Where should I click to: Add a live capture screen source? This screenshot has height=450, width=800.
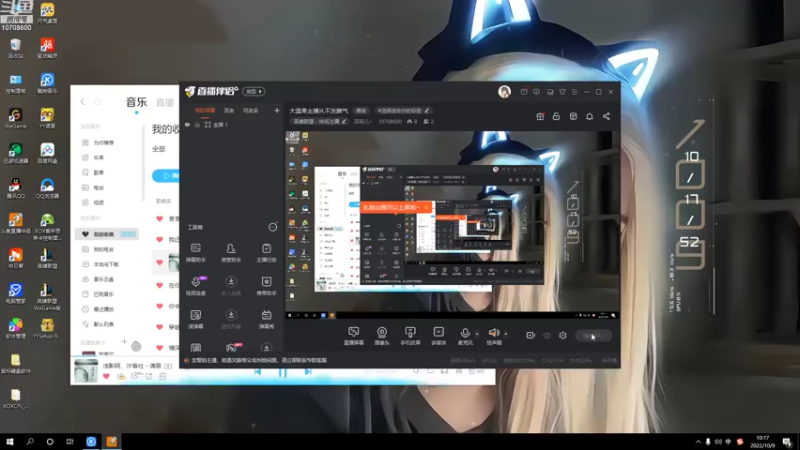[353, 336]
